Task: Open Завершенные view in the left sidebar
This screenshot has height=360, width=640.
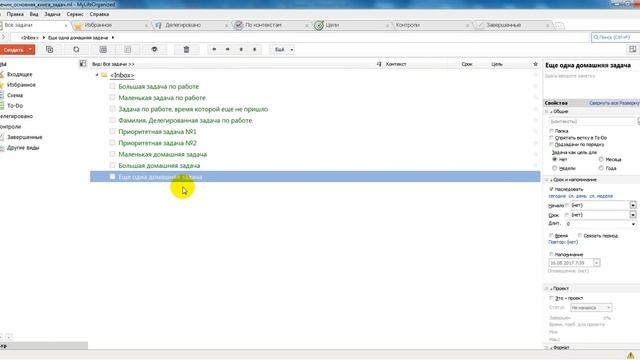Action: point(24,137)
